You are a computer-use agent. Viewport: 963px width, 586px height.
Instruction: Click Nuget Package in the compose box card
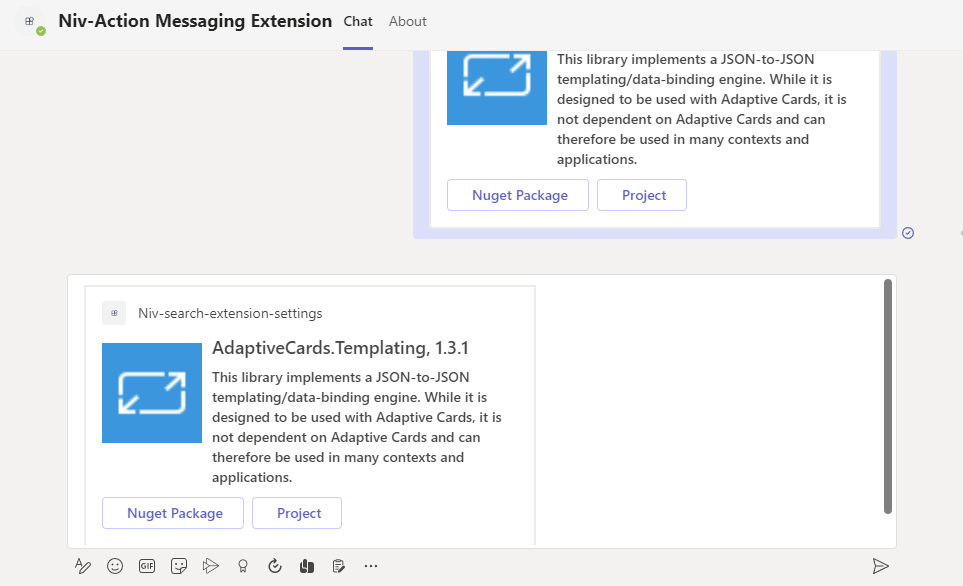pyautogui.click(x=173, y=513)
